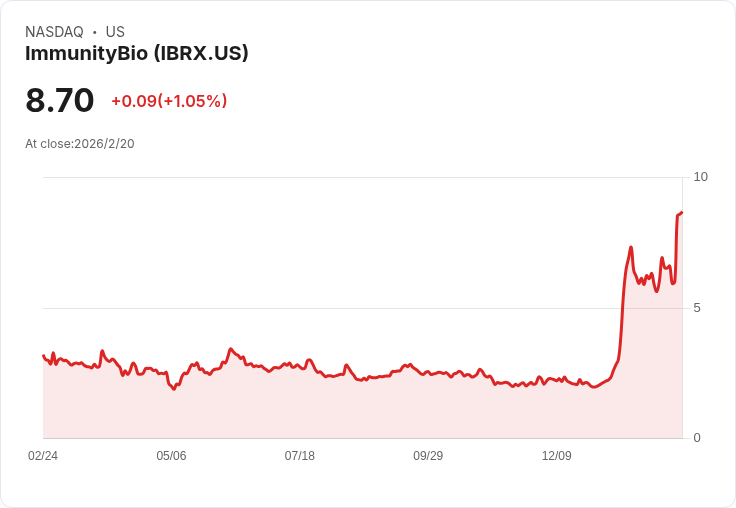Click the price low point after 05/06

tap(174, 389)
